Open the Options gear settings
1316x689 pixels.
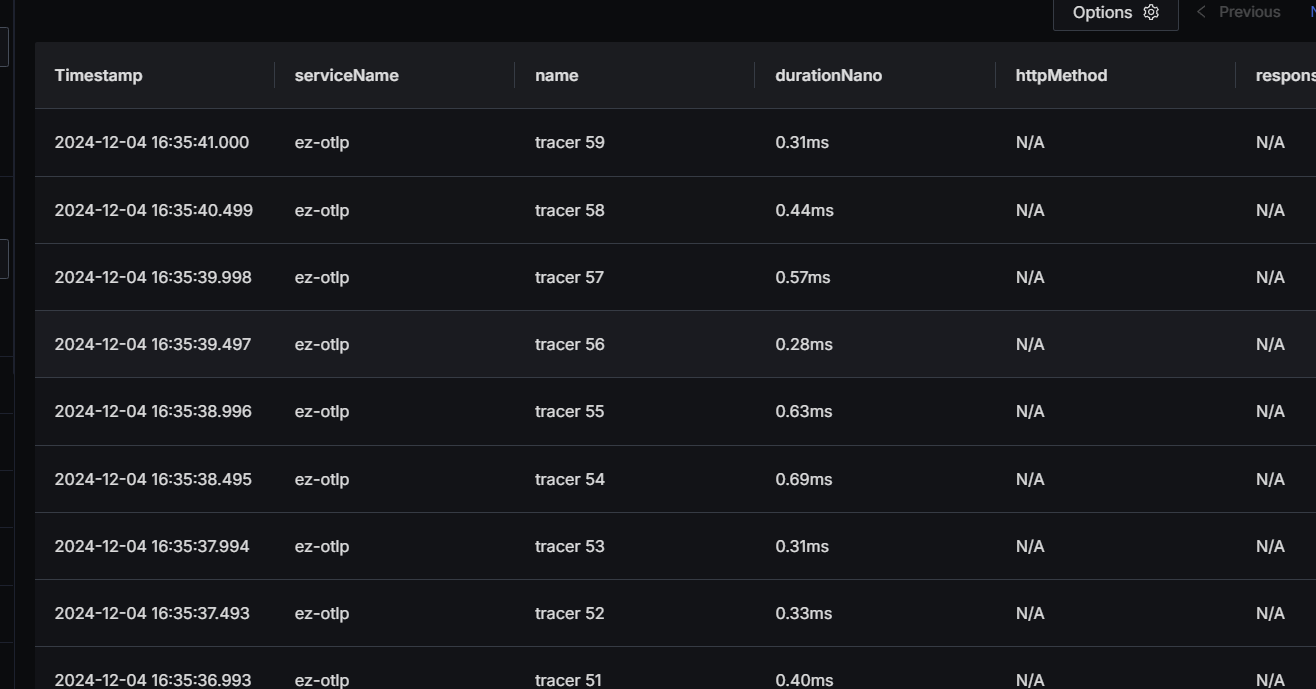pyautogui.click(x=1115, y=13)
